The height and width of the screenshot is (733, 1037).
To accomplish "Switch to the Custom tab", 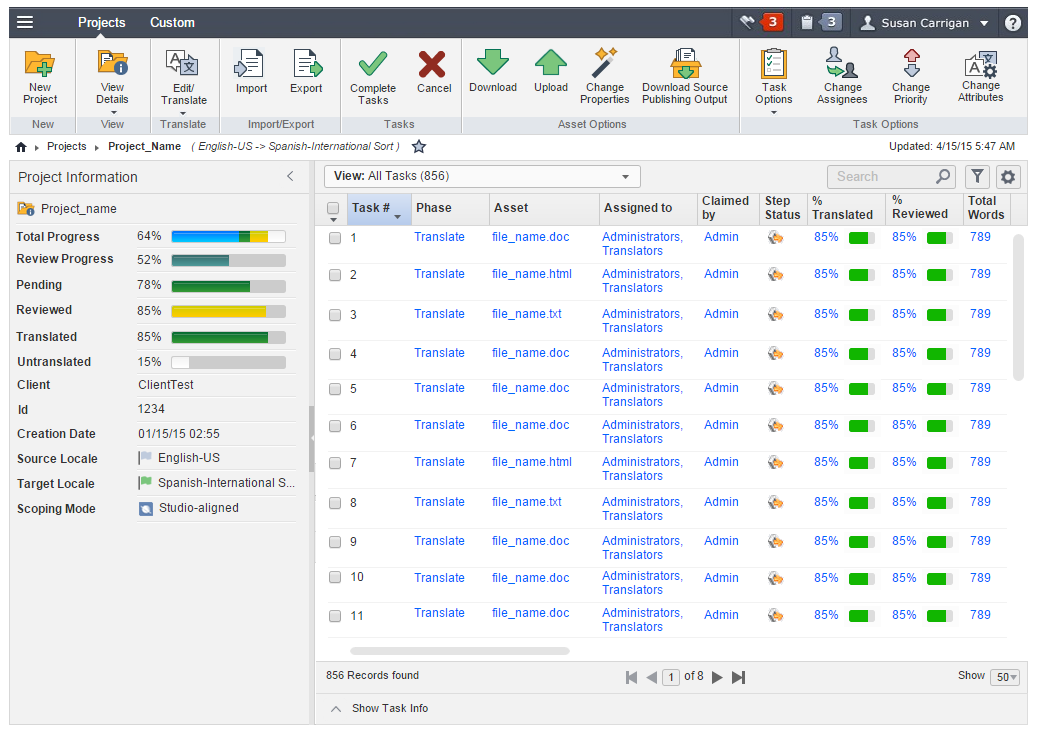I will click(172, 22).
